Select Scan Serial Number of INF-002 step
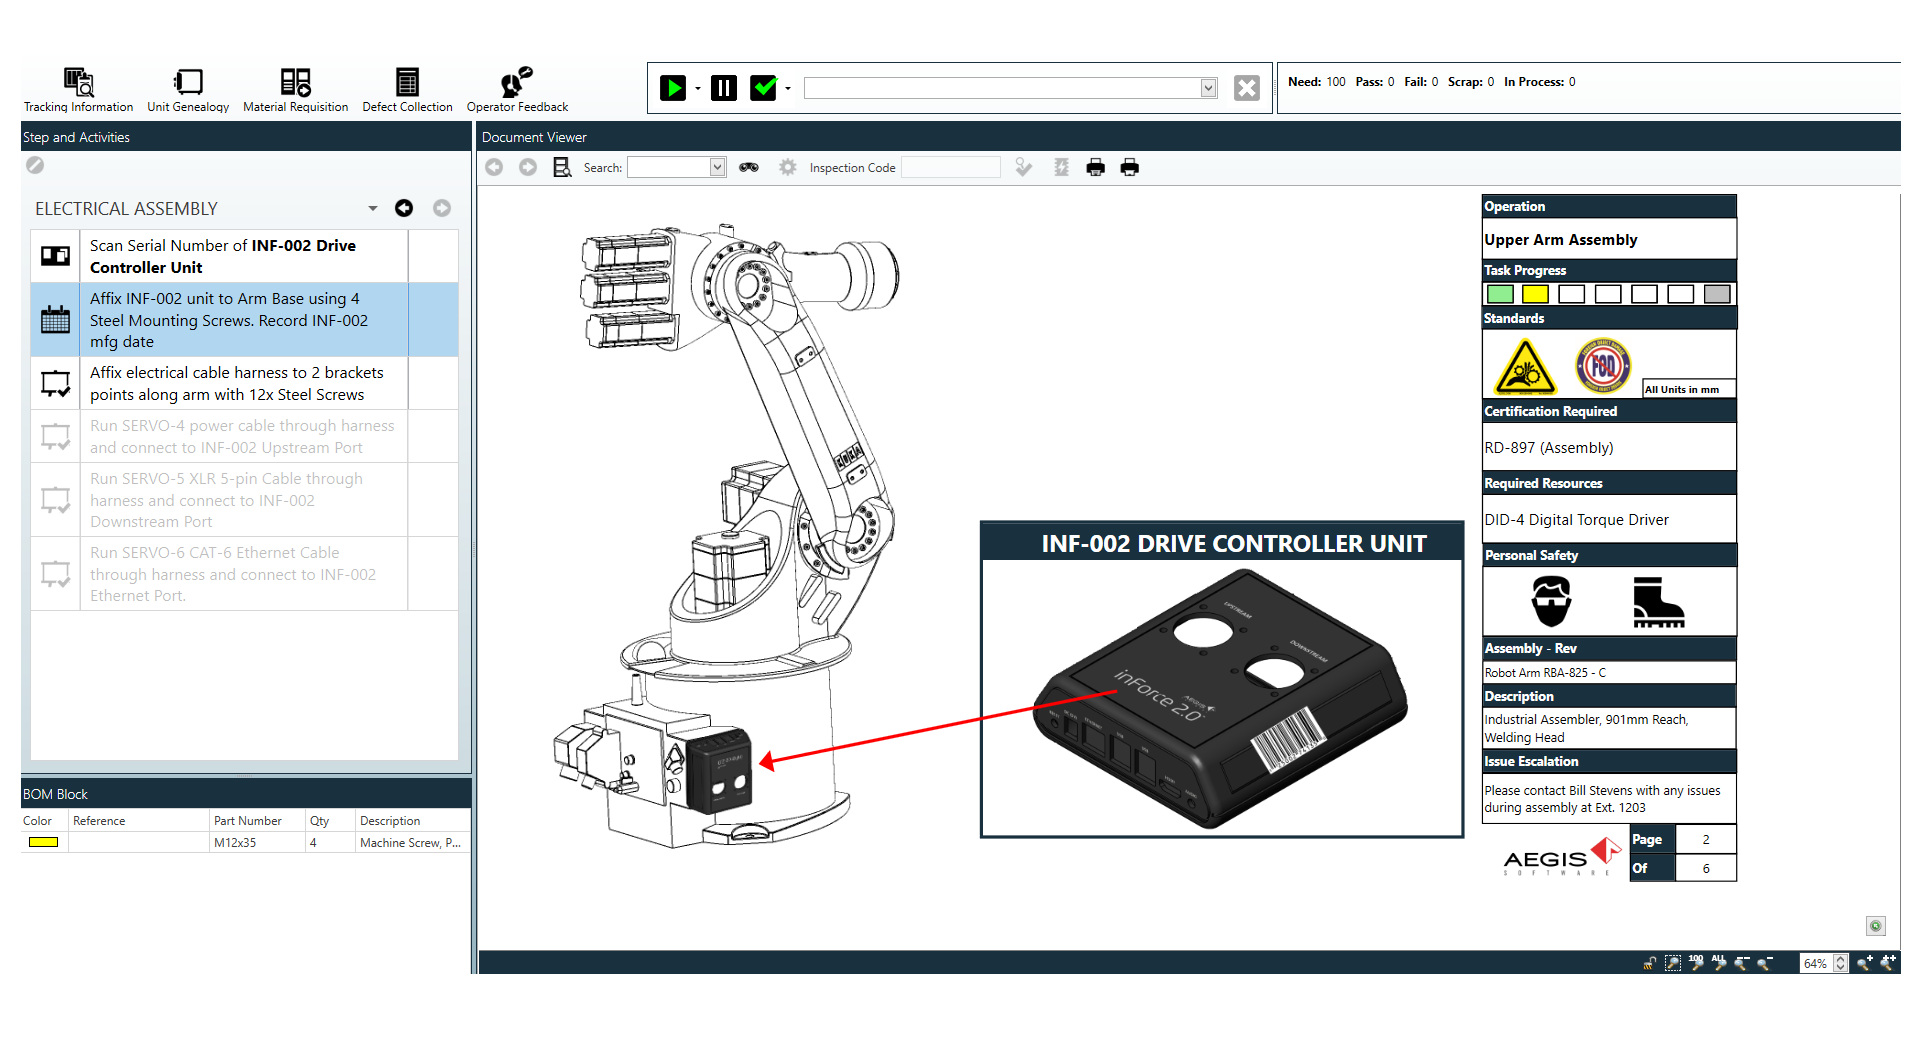The image size is (1920, 1040). (x=244, y=256)
